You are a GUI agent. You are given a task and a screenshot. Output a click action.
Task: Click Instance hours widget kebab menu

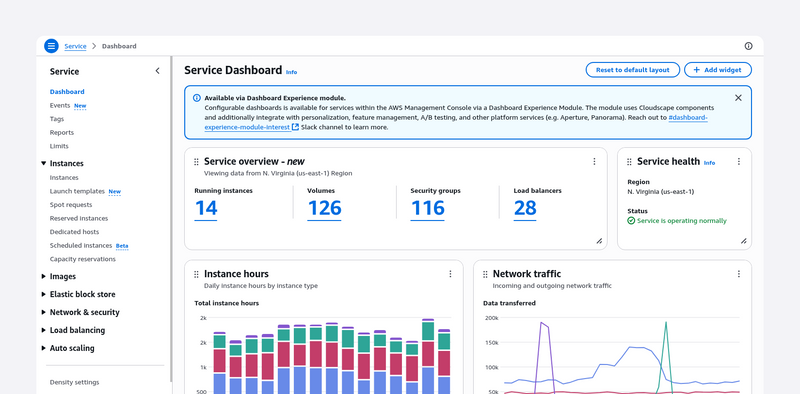[x=450, y=274]
